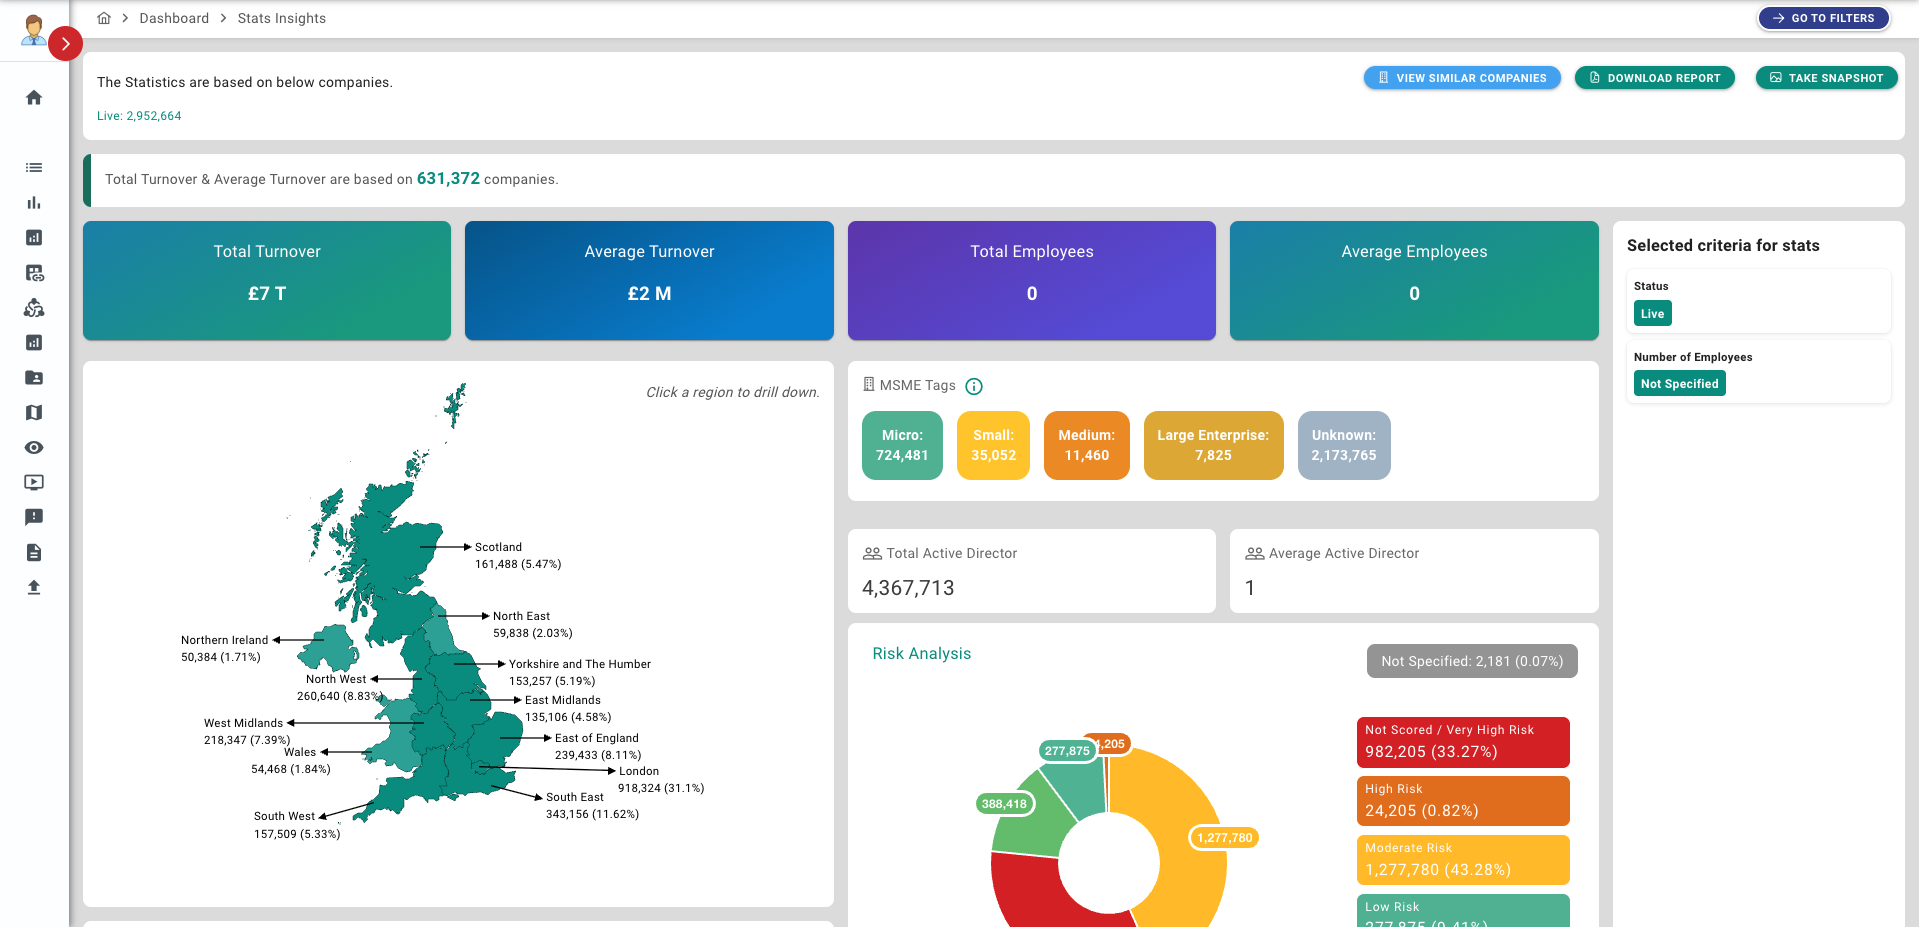
Task: Open the MSME Tags info icon
Action: (974, 386)
